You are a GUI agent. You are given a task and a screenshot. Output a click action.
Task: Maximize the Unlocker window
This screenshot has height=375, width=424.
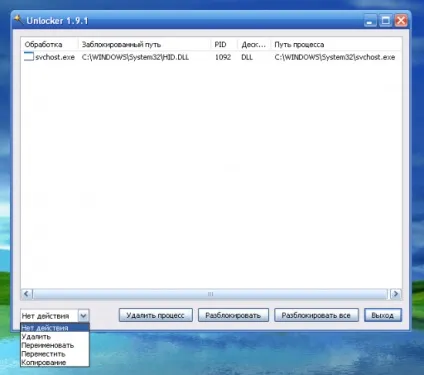386,21
